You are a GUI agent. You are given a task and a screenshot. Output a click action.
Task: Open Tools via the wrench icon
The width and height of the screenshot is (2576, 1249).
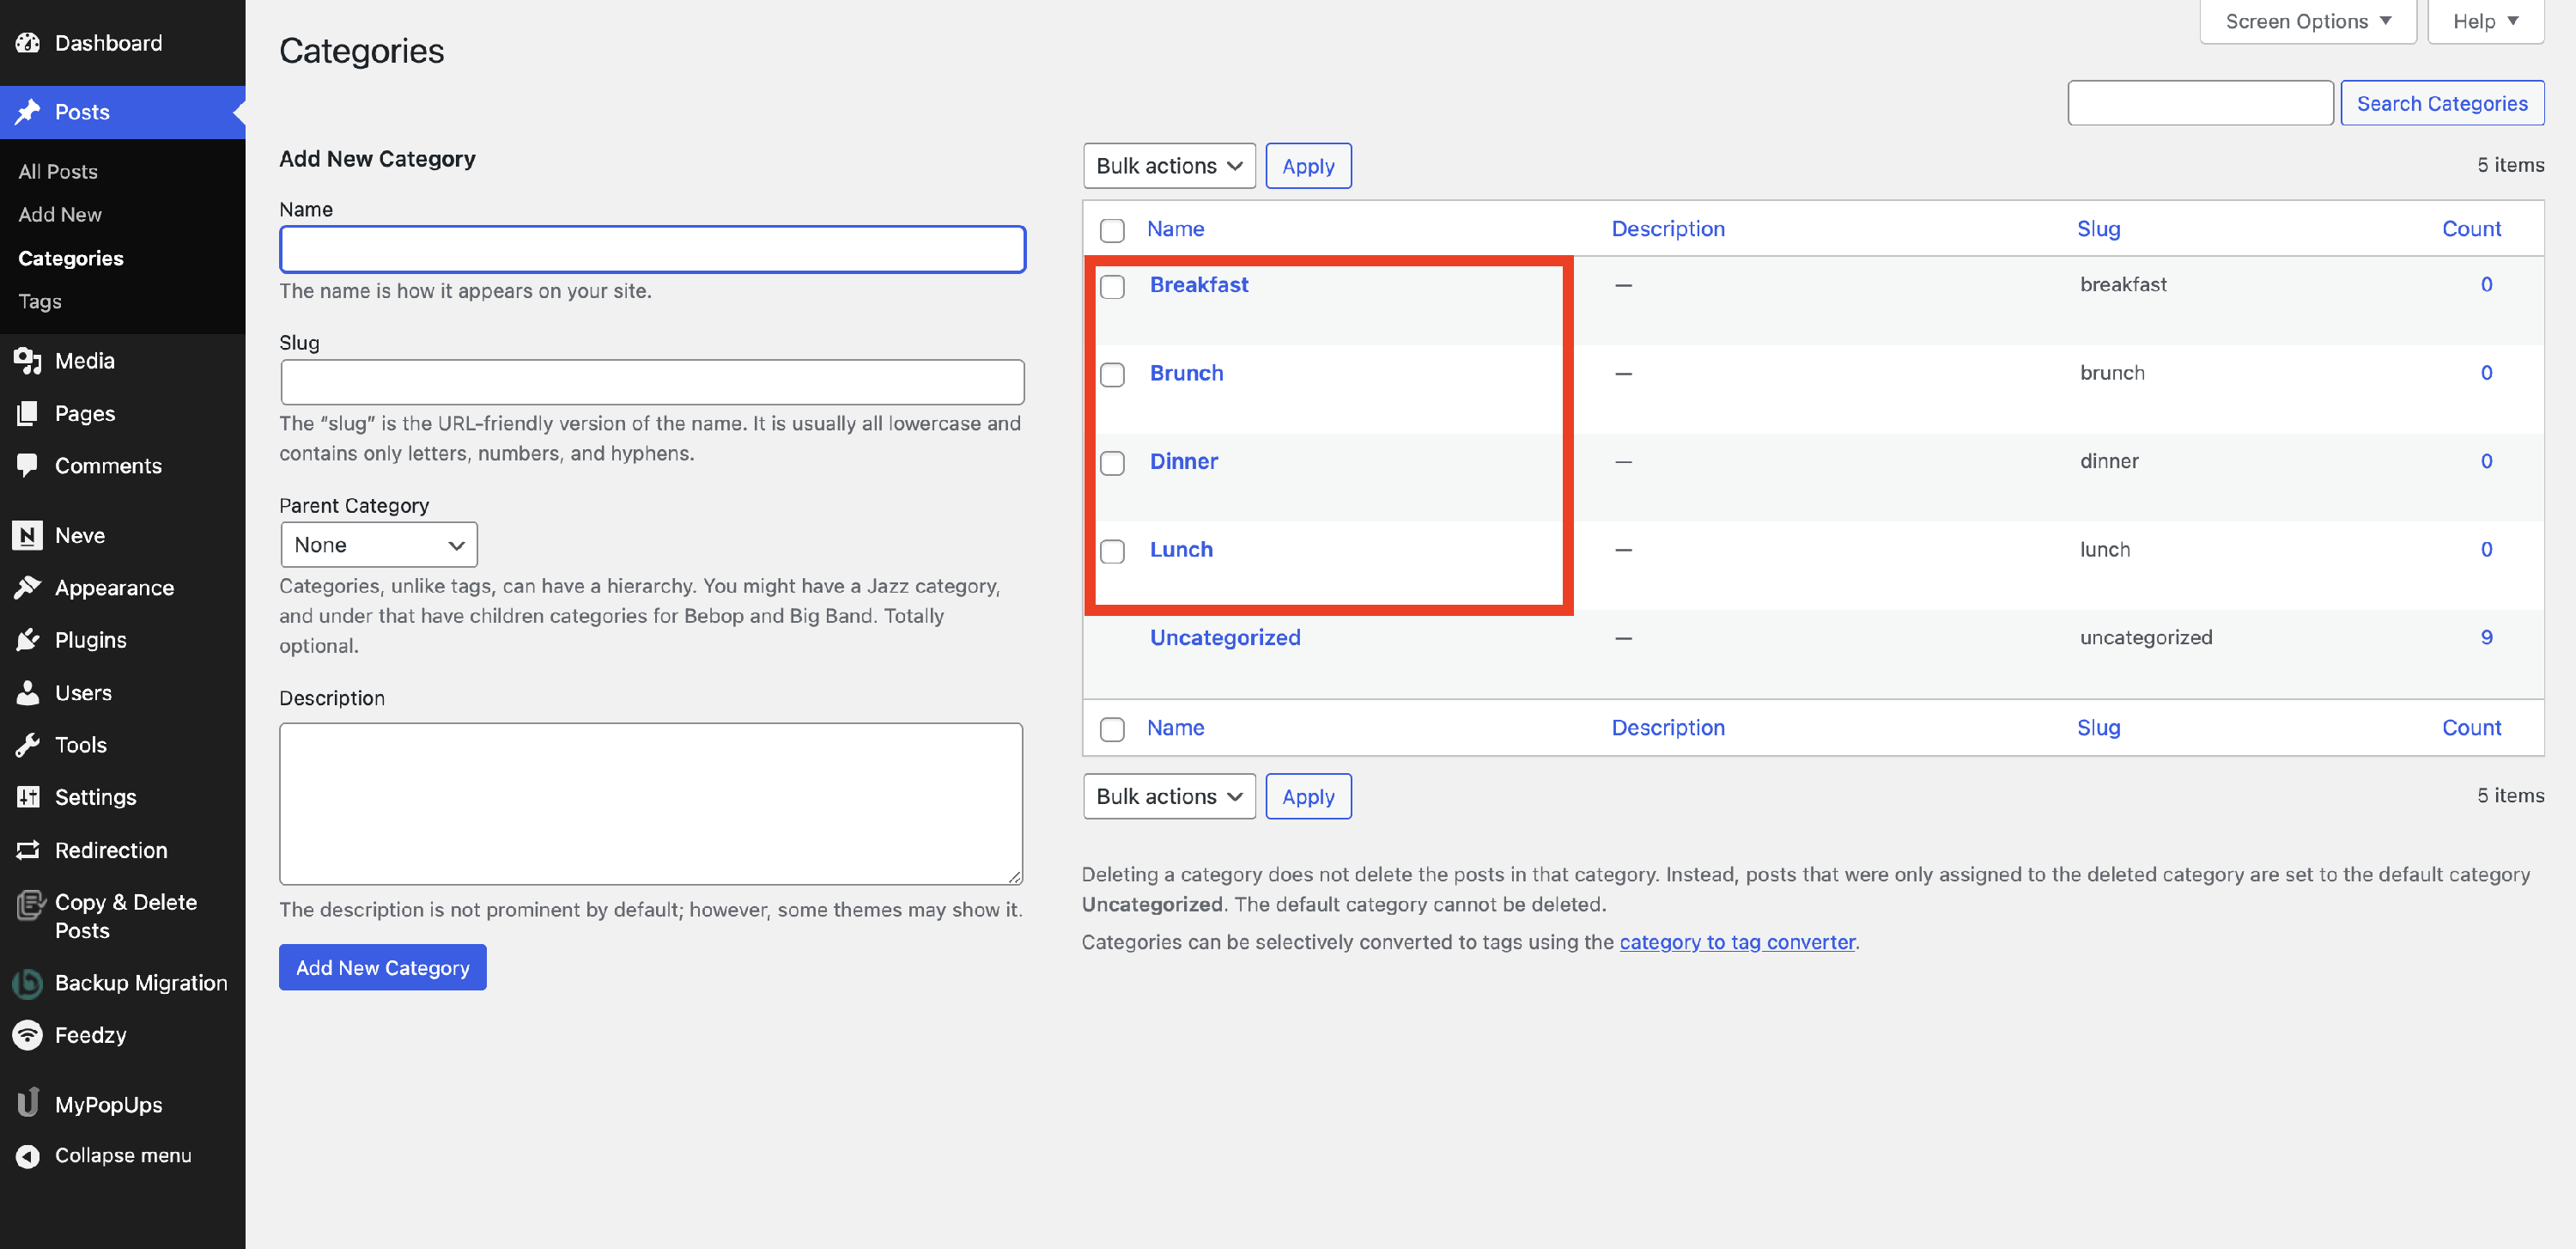[x=28, y=745]
